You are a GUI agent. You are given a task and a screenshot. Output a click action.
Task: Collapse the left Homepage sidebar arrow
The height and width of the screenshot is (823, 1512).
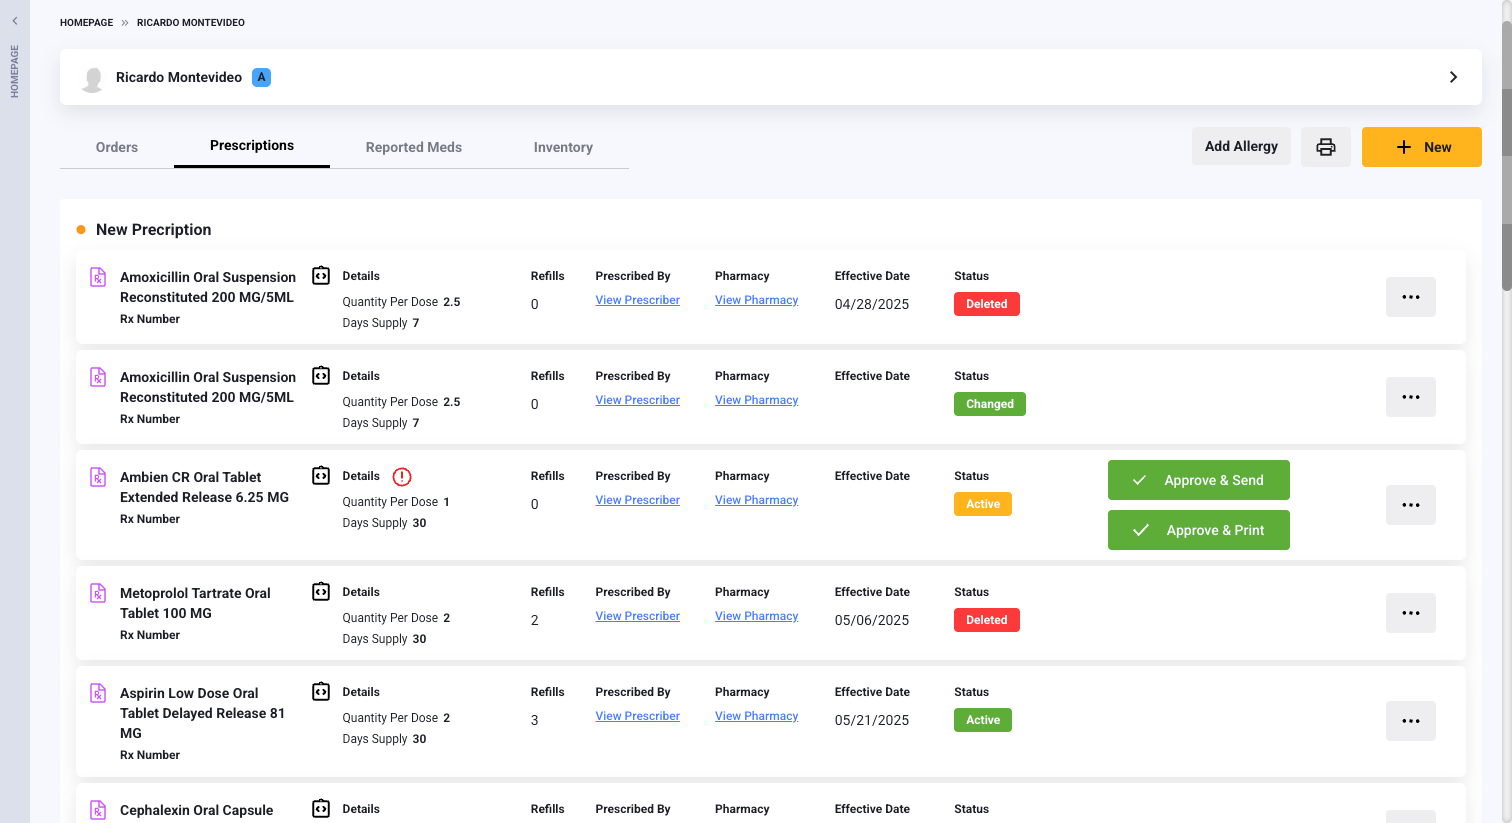[x=15, y=21]
